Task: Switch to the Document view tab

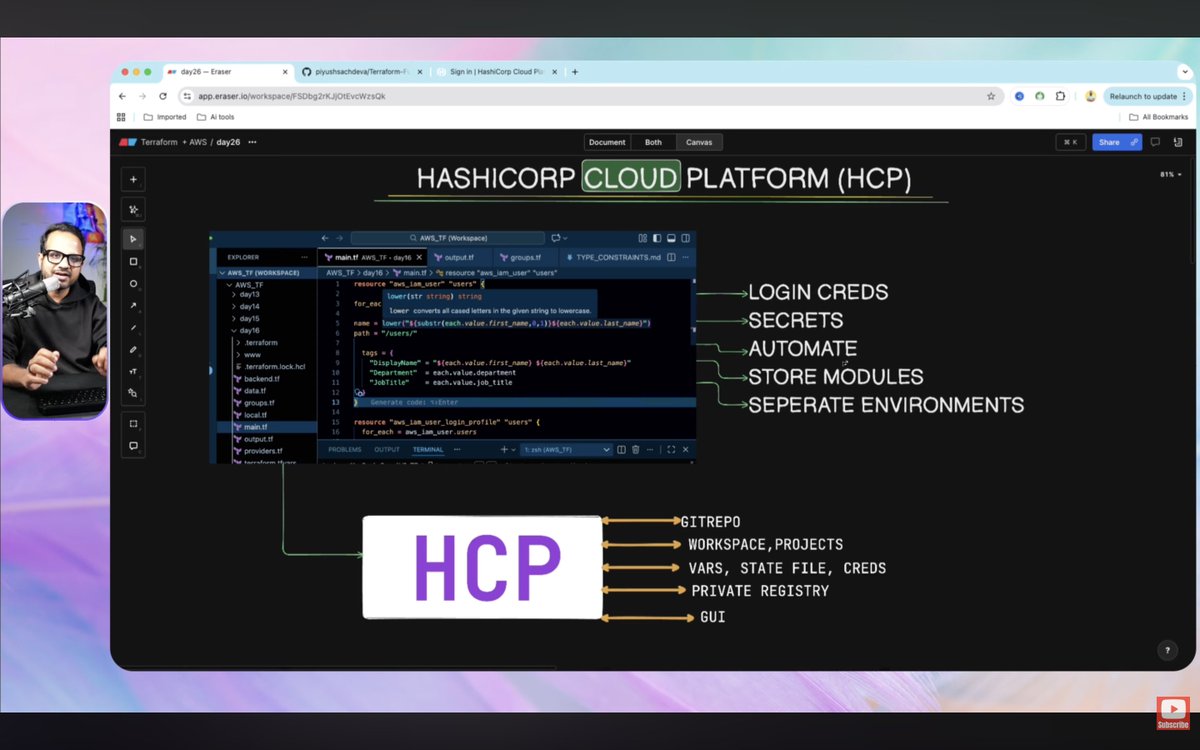Action: tap(607, 142)
